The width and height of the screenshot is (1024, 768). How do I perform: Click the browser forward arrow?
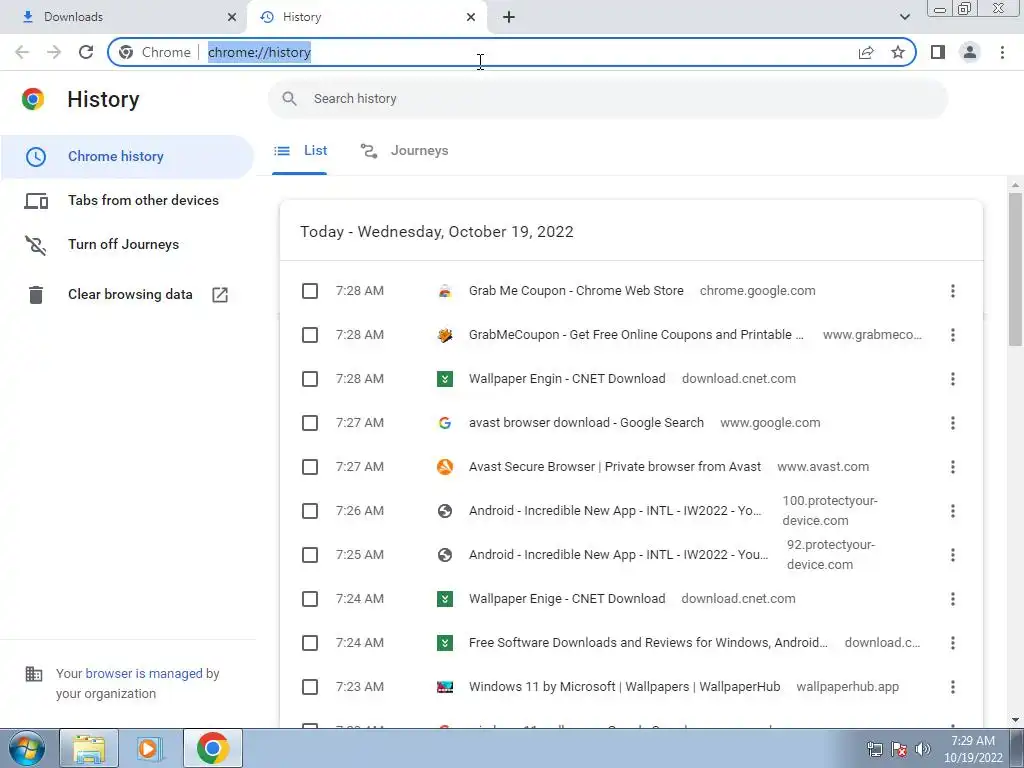click(54, 52)
